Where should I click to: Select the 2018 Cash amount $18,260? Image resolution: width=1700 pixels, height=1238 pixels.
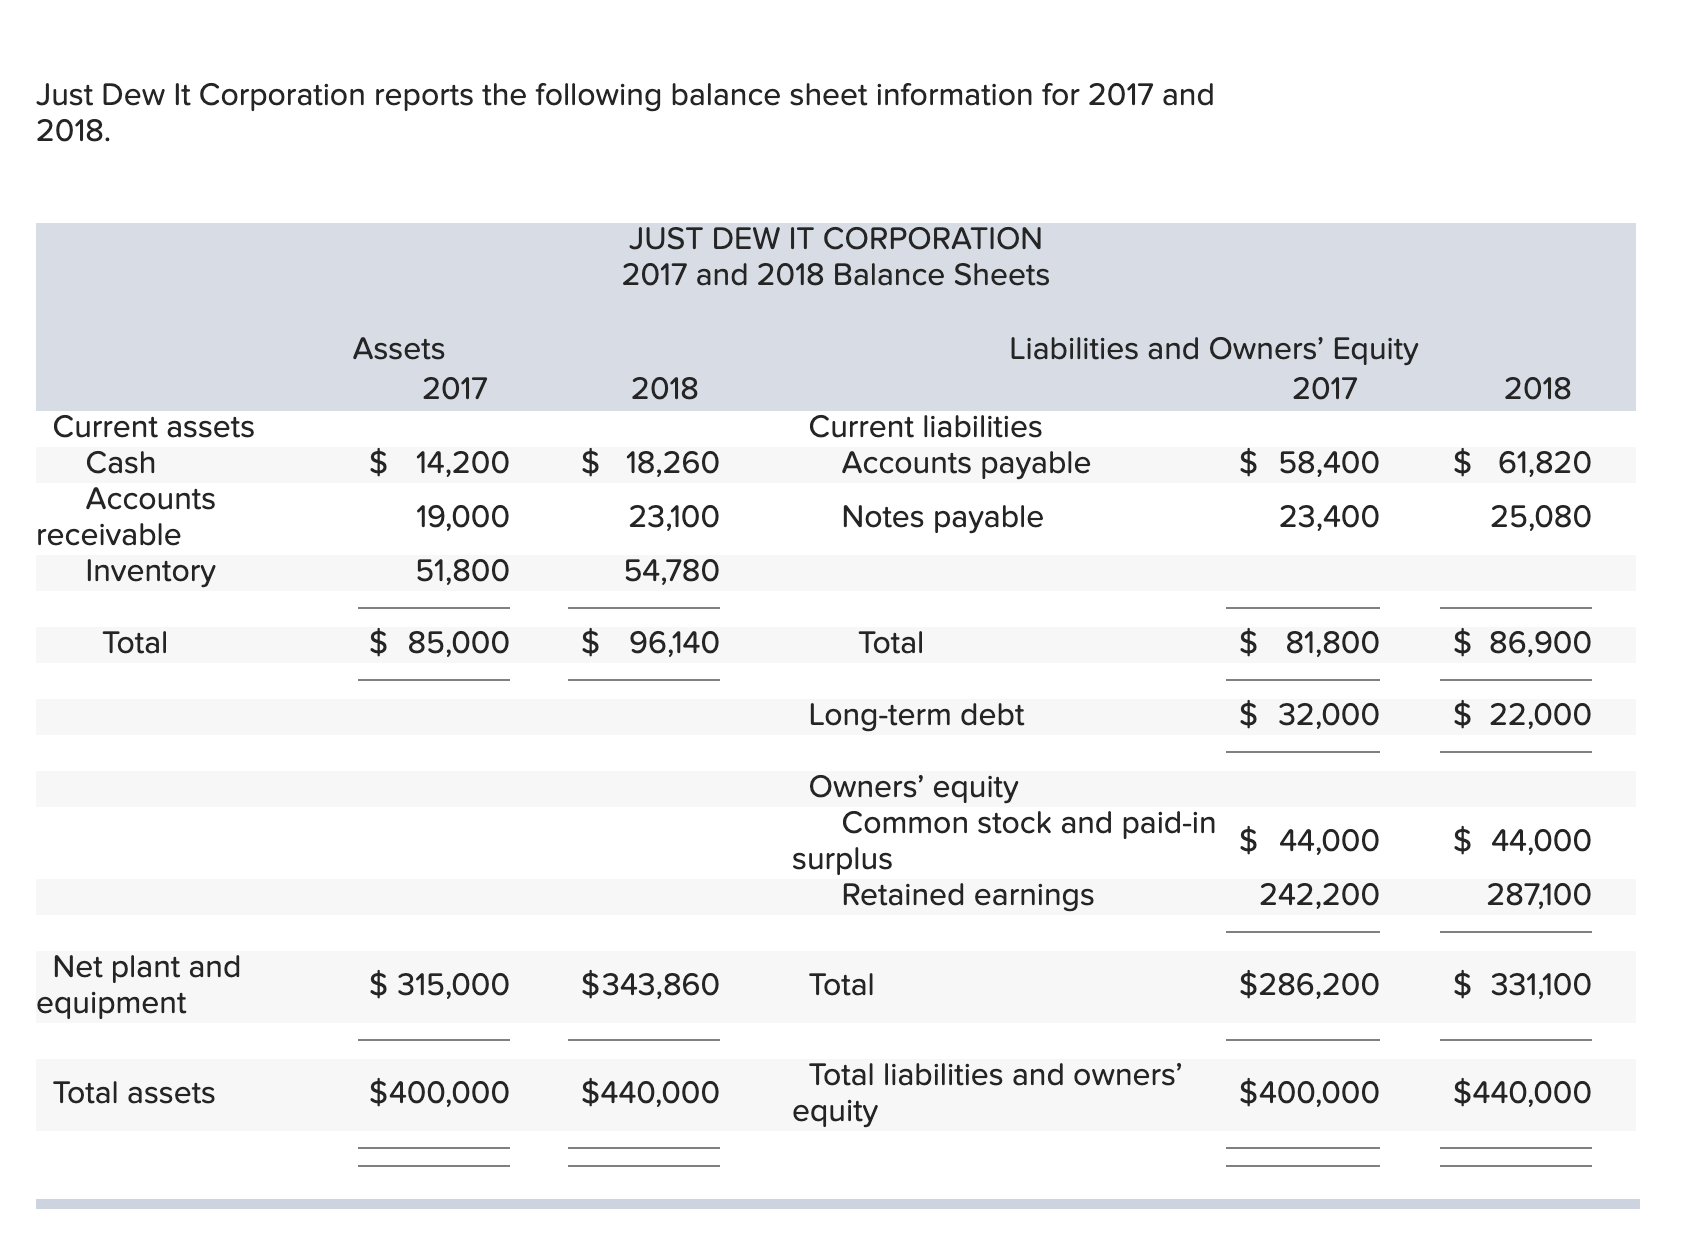650,463
